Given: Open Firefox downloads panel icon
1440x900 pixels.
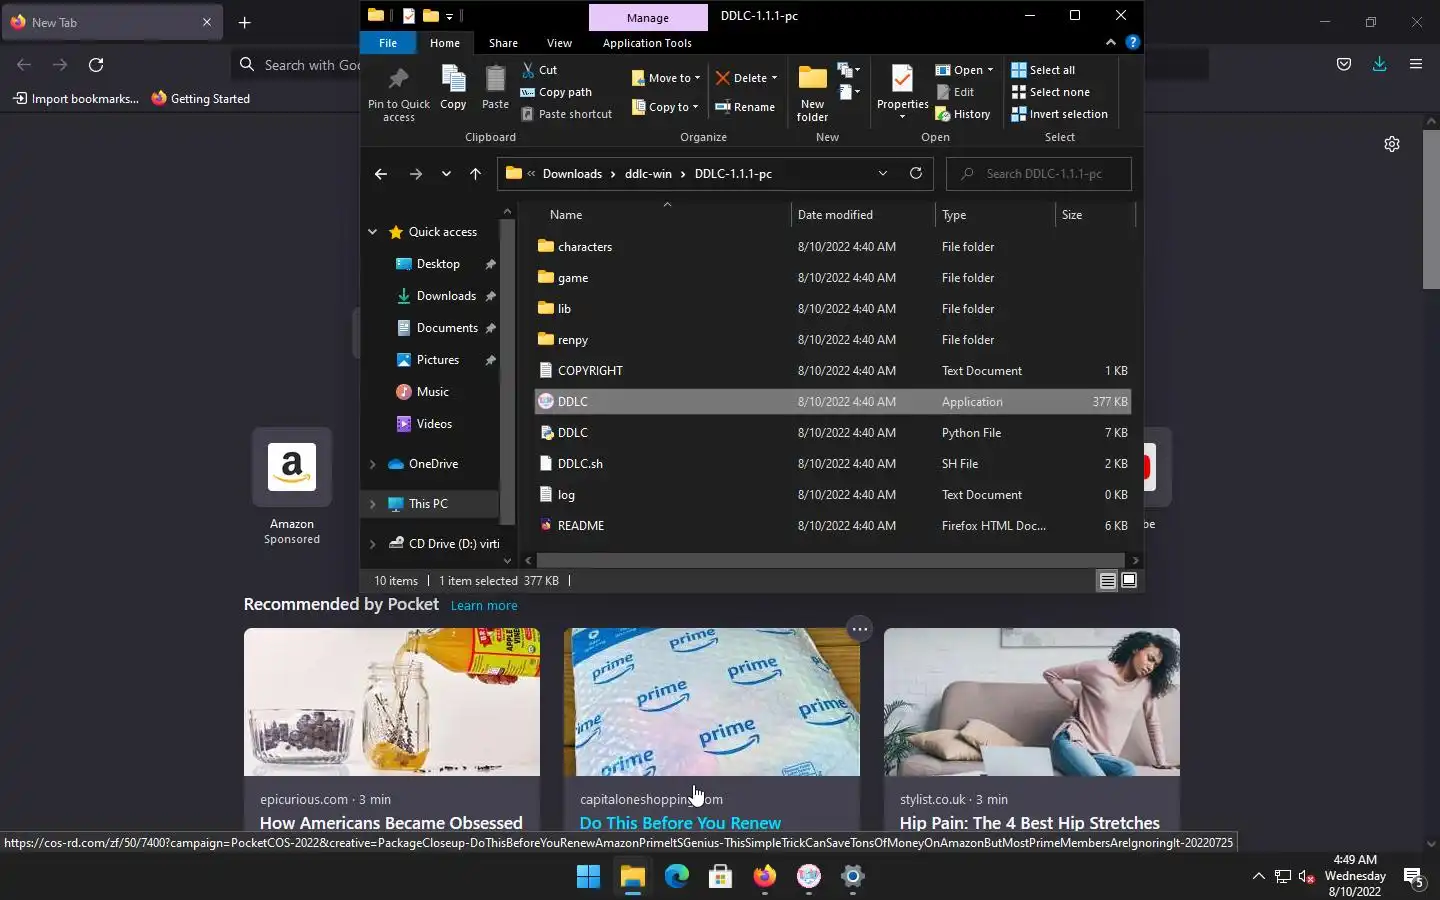Looking at the screenshot, I should (1379, 64).
